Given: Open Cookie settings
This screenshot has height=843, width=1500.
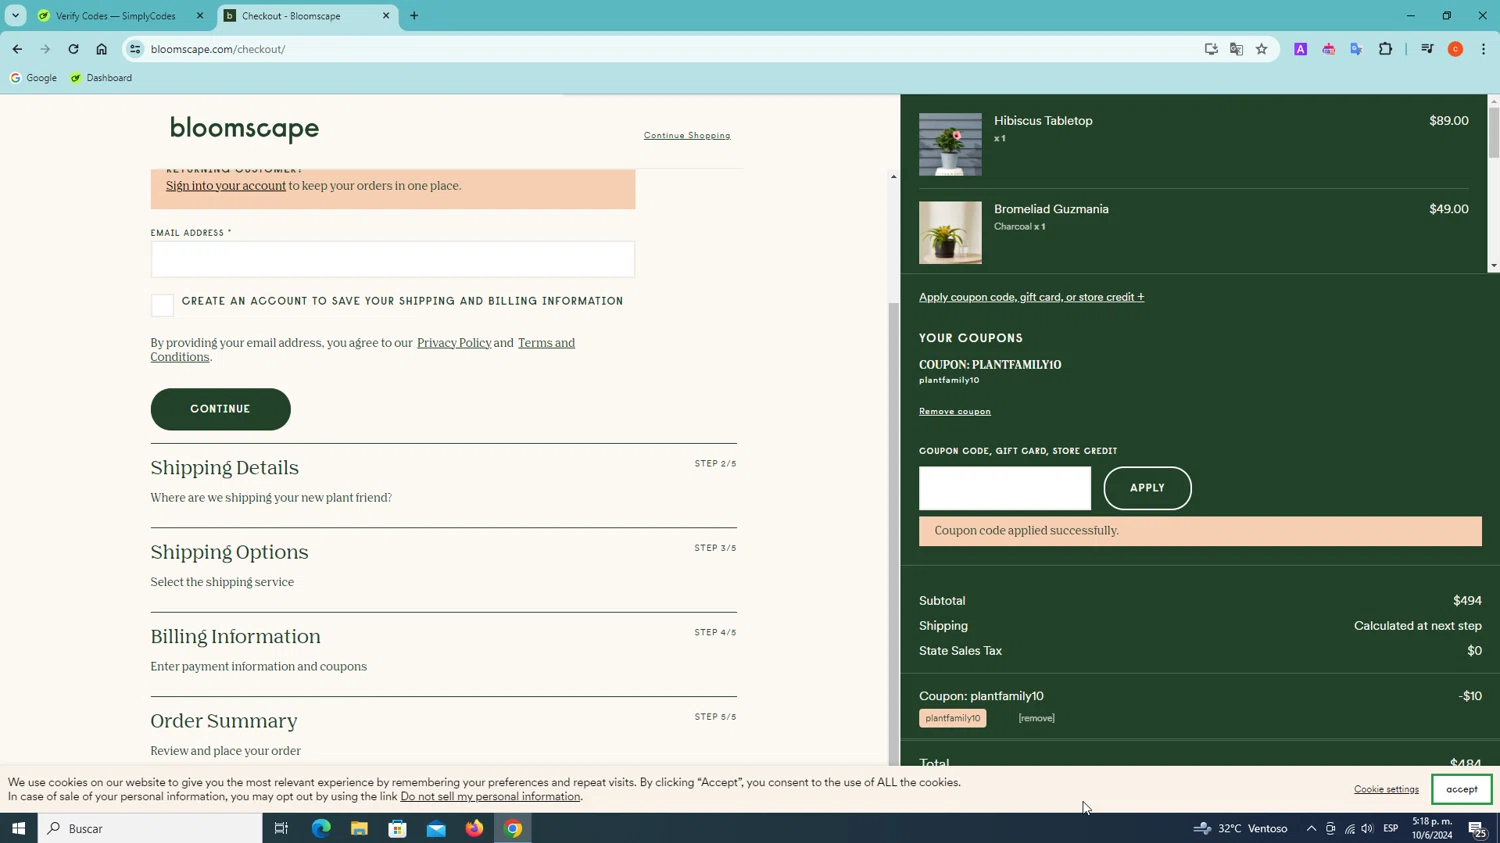Looking at the screenshot, I should point(1386,789).
